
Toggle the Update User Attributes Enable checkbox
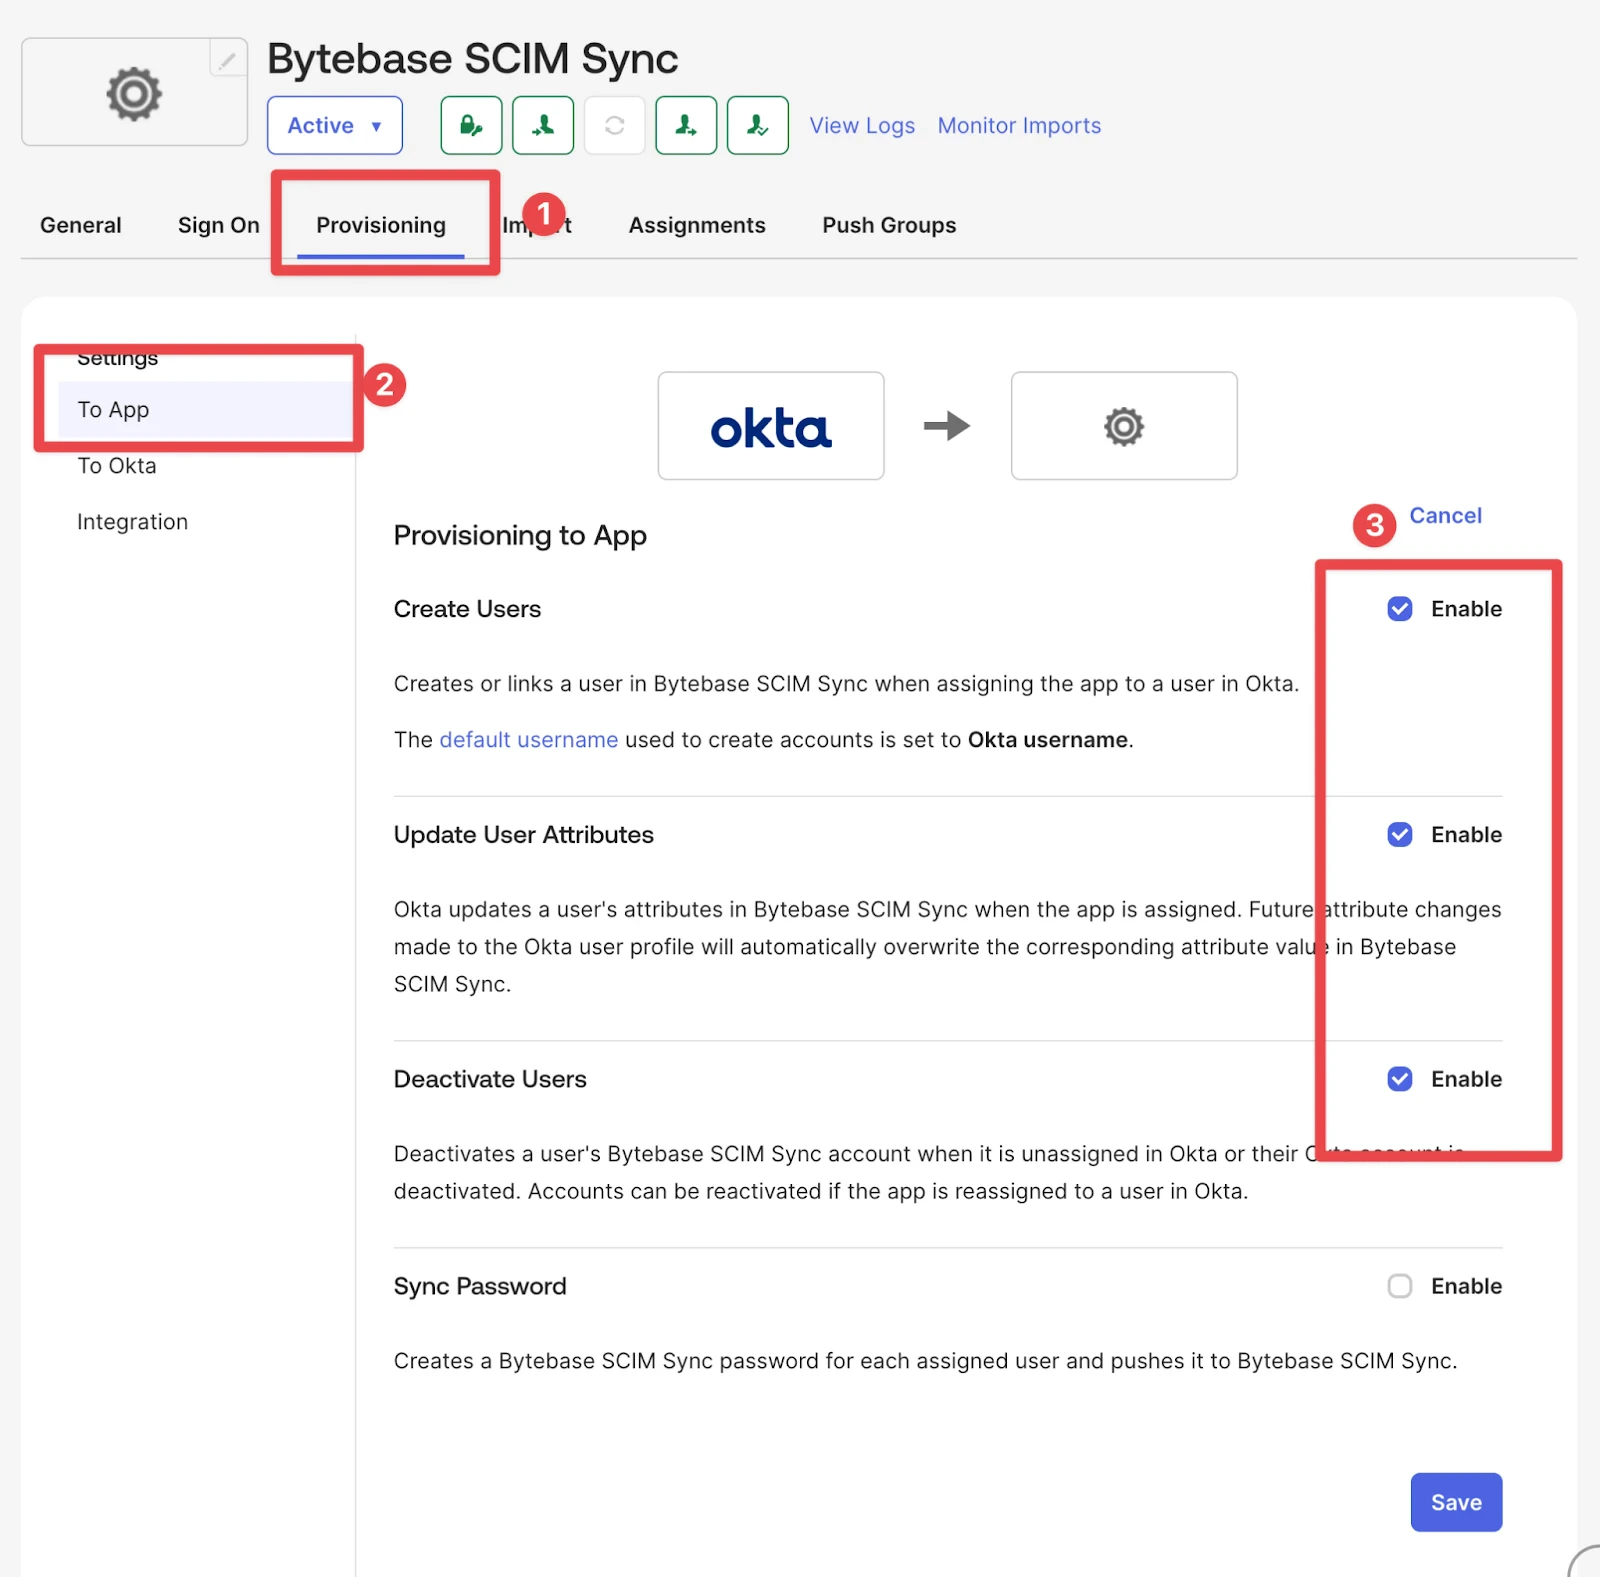[x=1400, y=834]
